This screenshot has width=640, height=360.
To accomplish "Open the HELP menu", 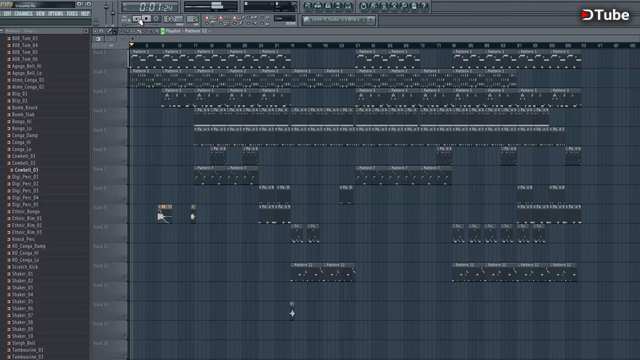I will click(x=85, y=13).
